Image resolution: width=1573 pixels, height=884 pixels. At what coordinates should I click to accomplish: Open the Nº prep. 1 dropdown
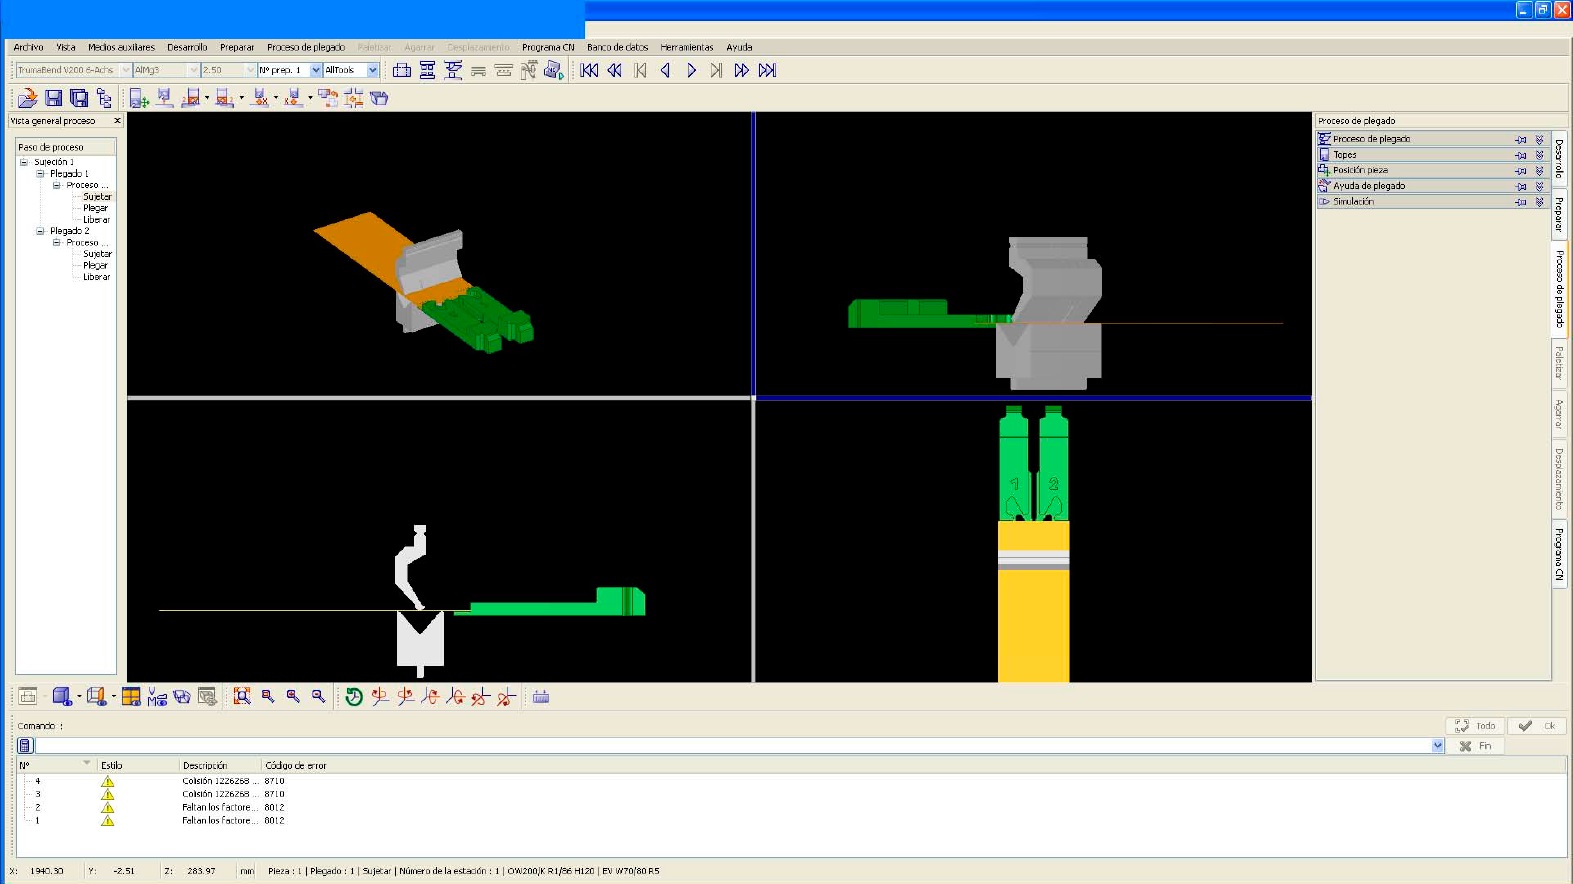(316, 70)
